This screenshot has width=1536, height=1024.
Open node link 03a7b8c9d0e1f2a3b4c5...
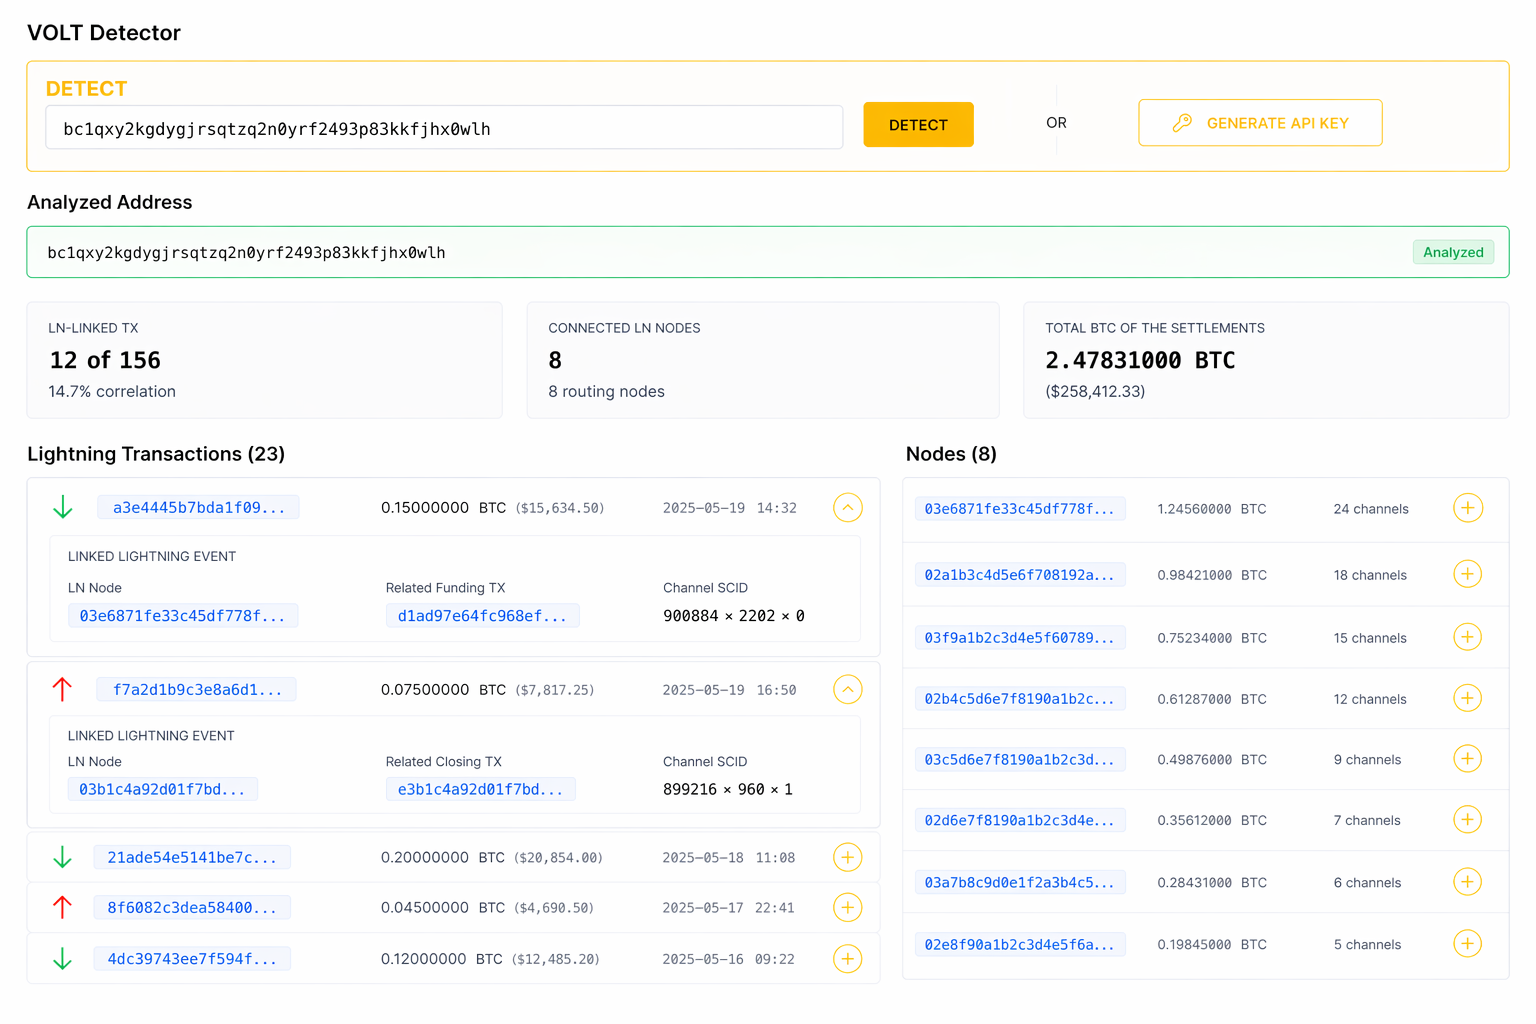pos(1020,883)
